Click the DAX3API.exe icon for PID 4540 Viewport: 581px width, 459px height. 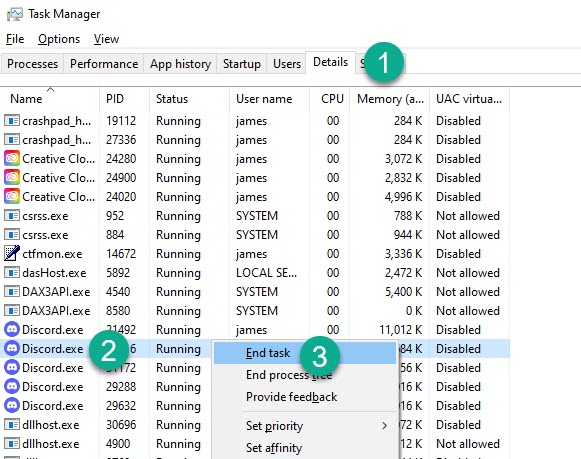(x=12, y=292)
